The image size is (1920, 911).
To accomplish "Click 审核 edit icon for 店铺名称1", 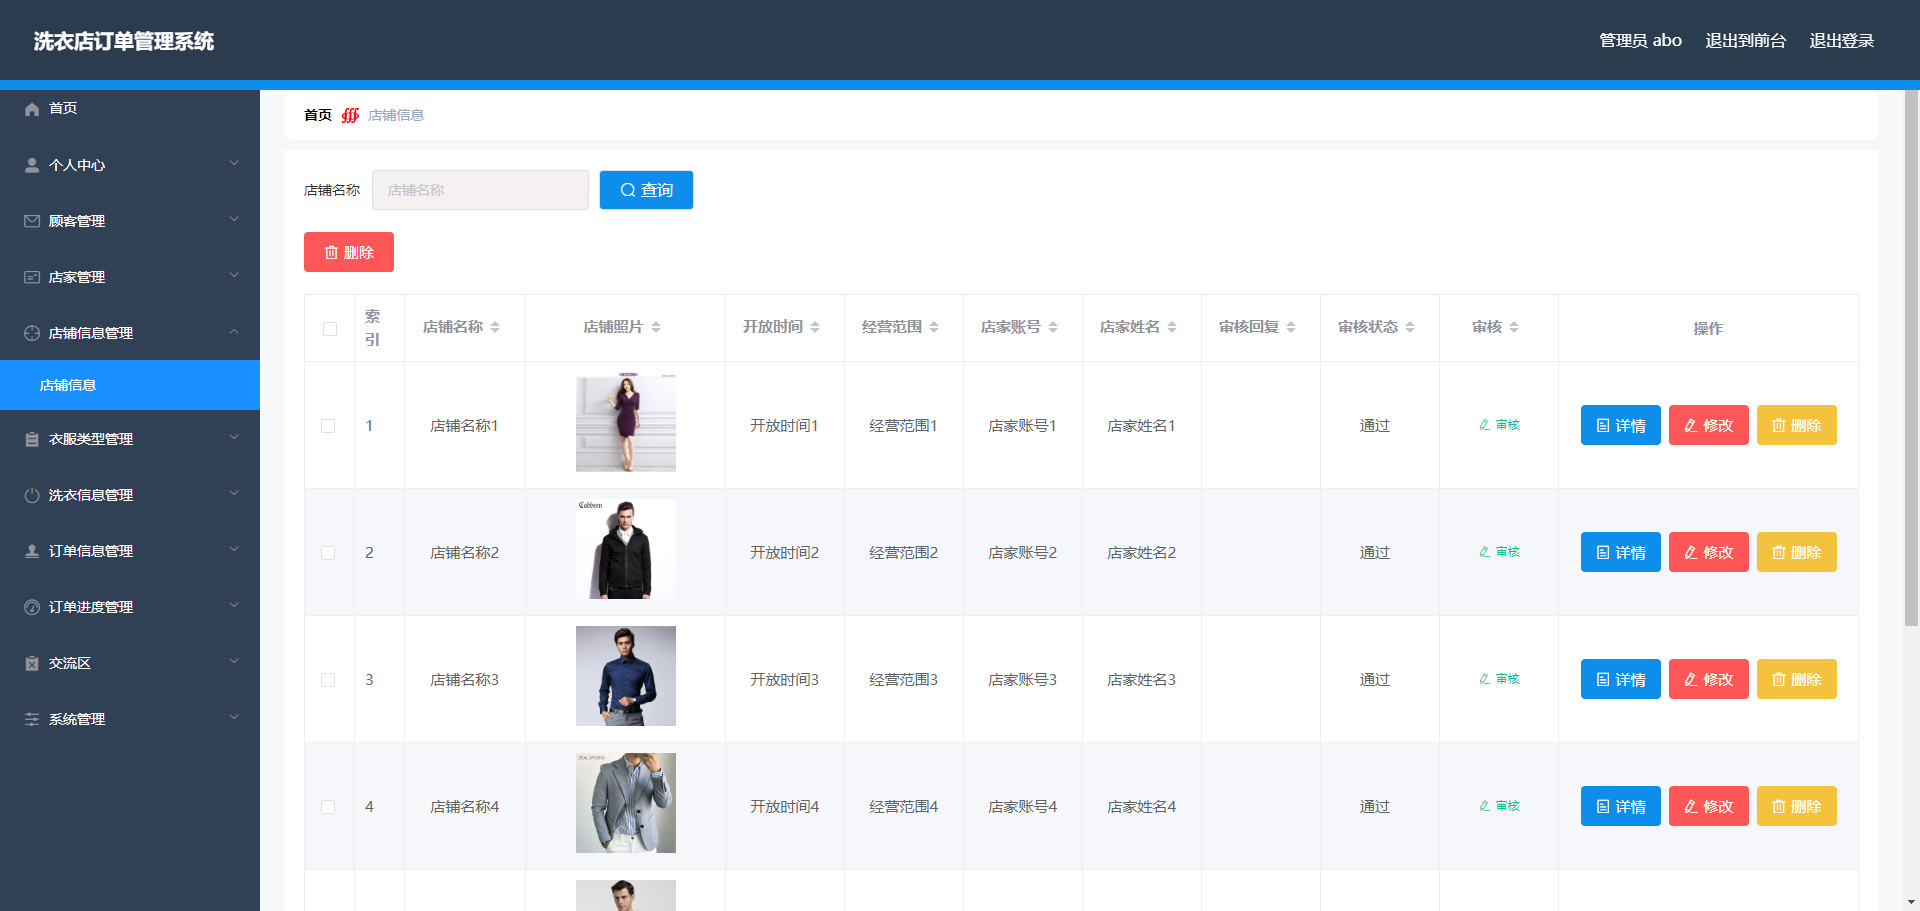I will click(1485, 425).
